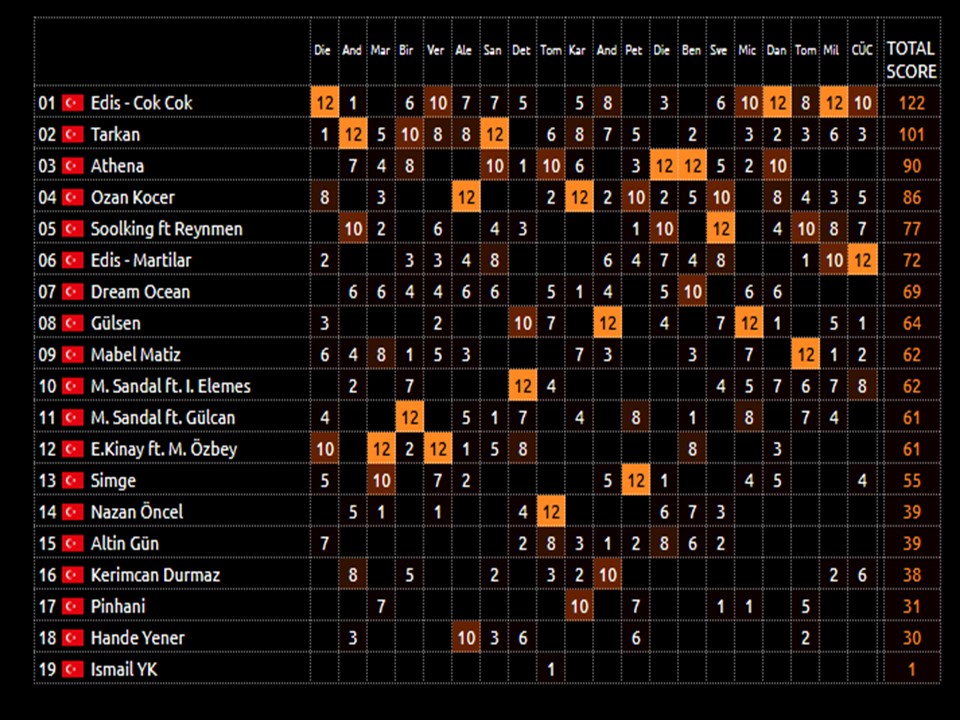Viewport: 960px width, 720px height.
Task: Click the Sve column header
Action: click(719, 50)
